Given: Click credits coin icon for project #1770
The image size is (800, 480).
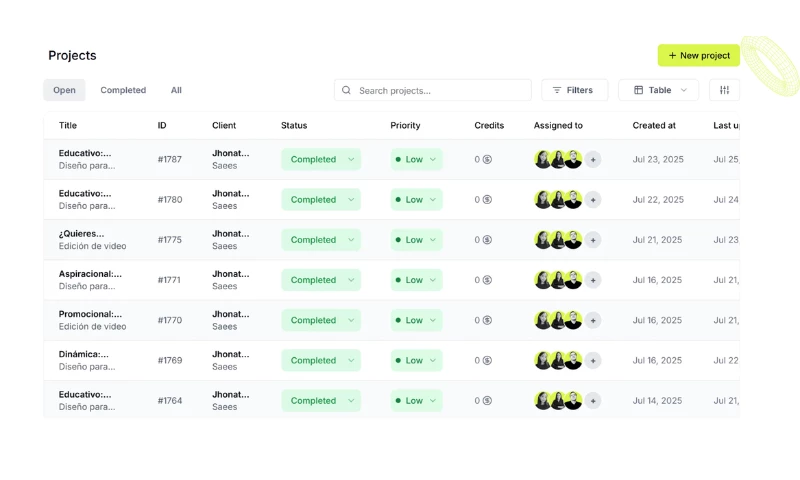Looking at the screenshot, I should (487, 320).
